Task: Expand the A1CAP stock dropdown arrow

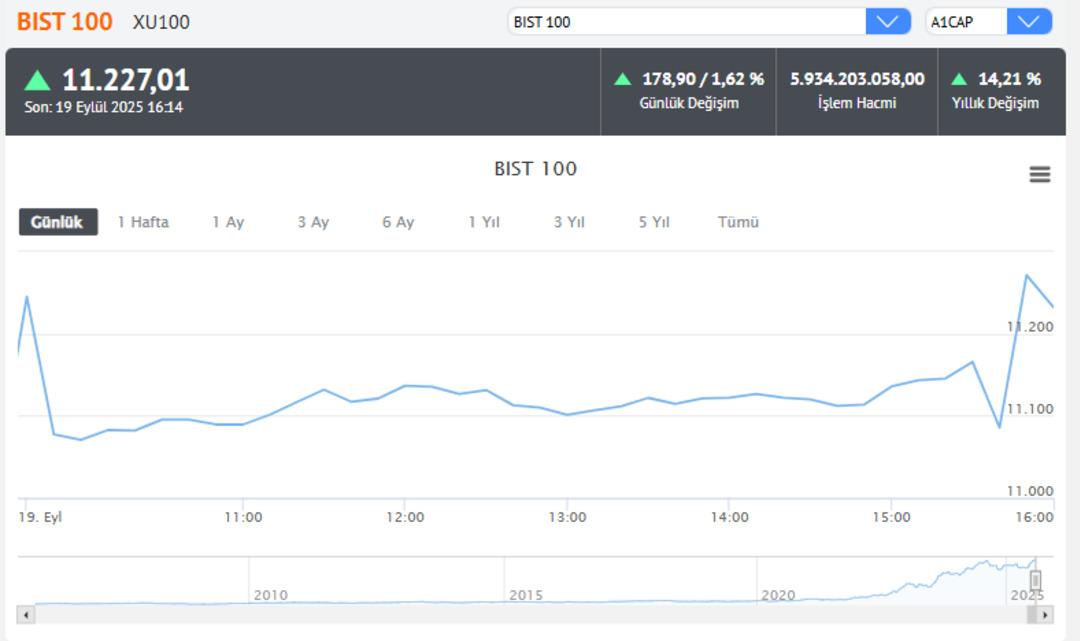Action: pos(1029,21)
